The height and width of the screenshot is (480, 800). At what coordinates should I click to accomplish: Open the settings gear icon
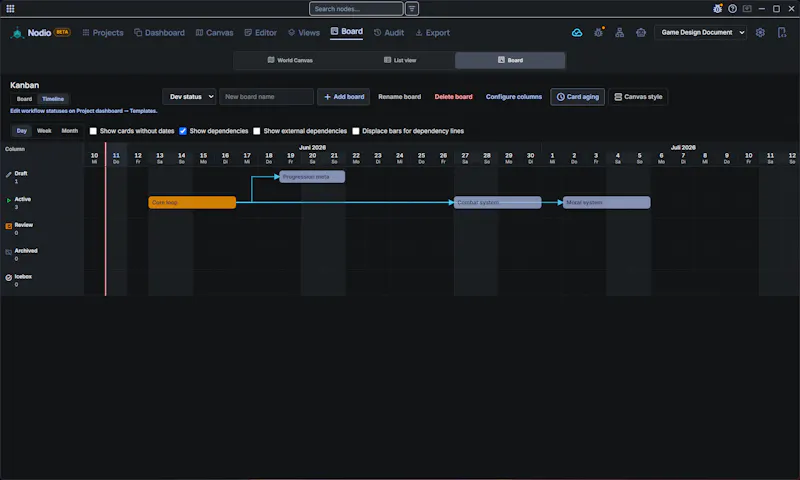760,33
